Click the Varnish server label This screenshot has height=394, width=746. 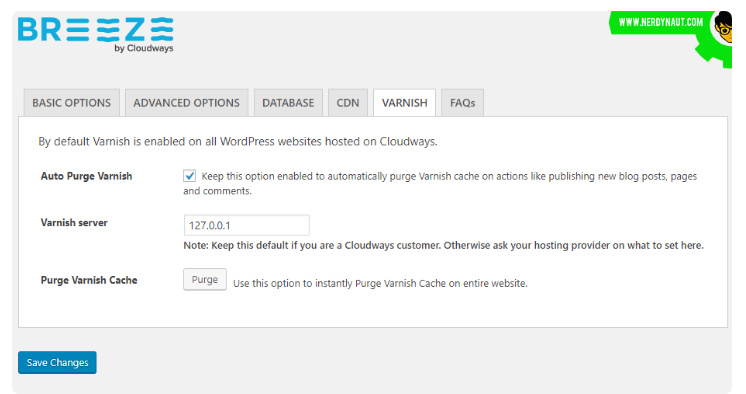pyautogui.click(x=74, y=223)
